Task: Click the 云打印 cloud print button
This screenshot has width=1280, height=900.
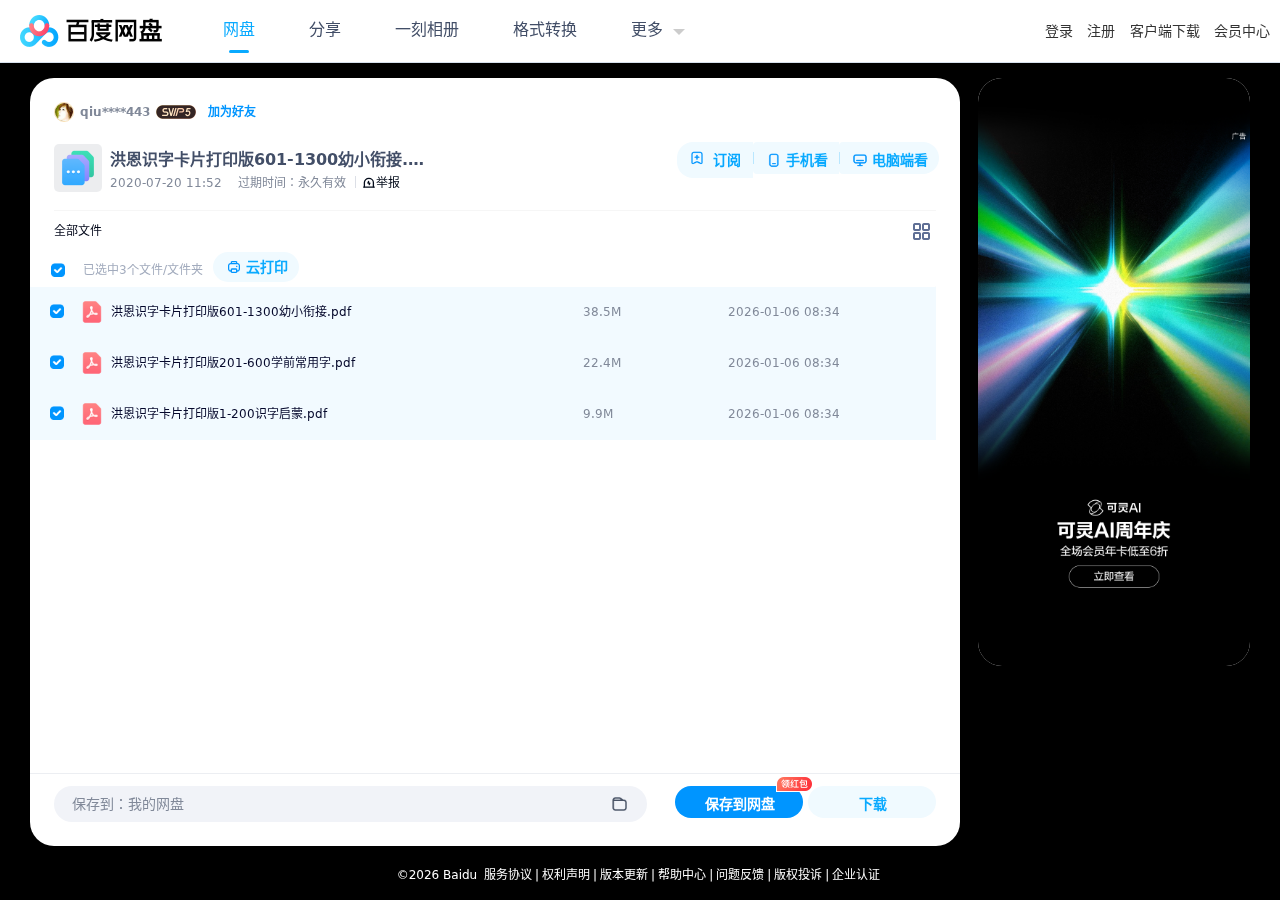Action: (257, 268)
